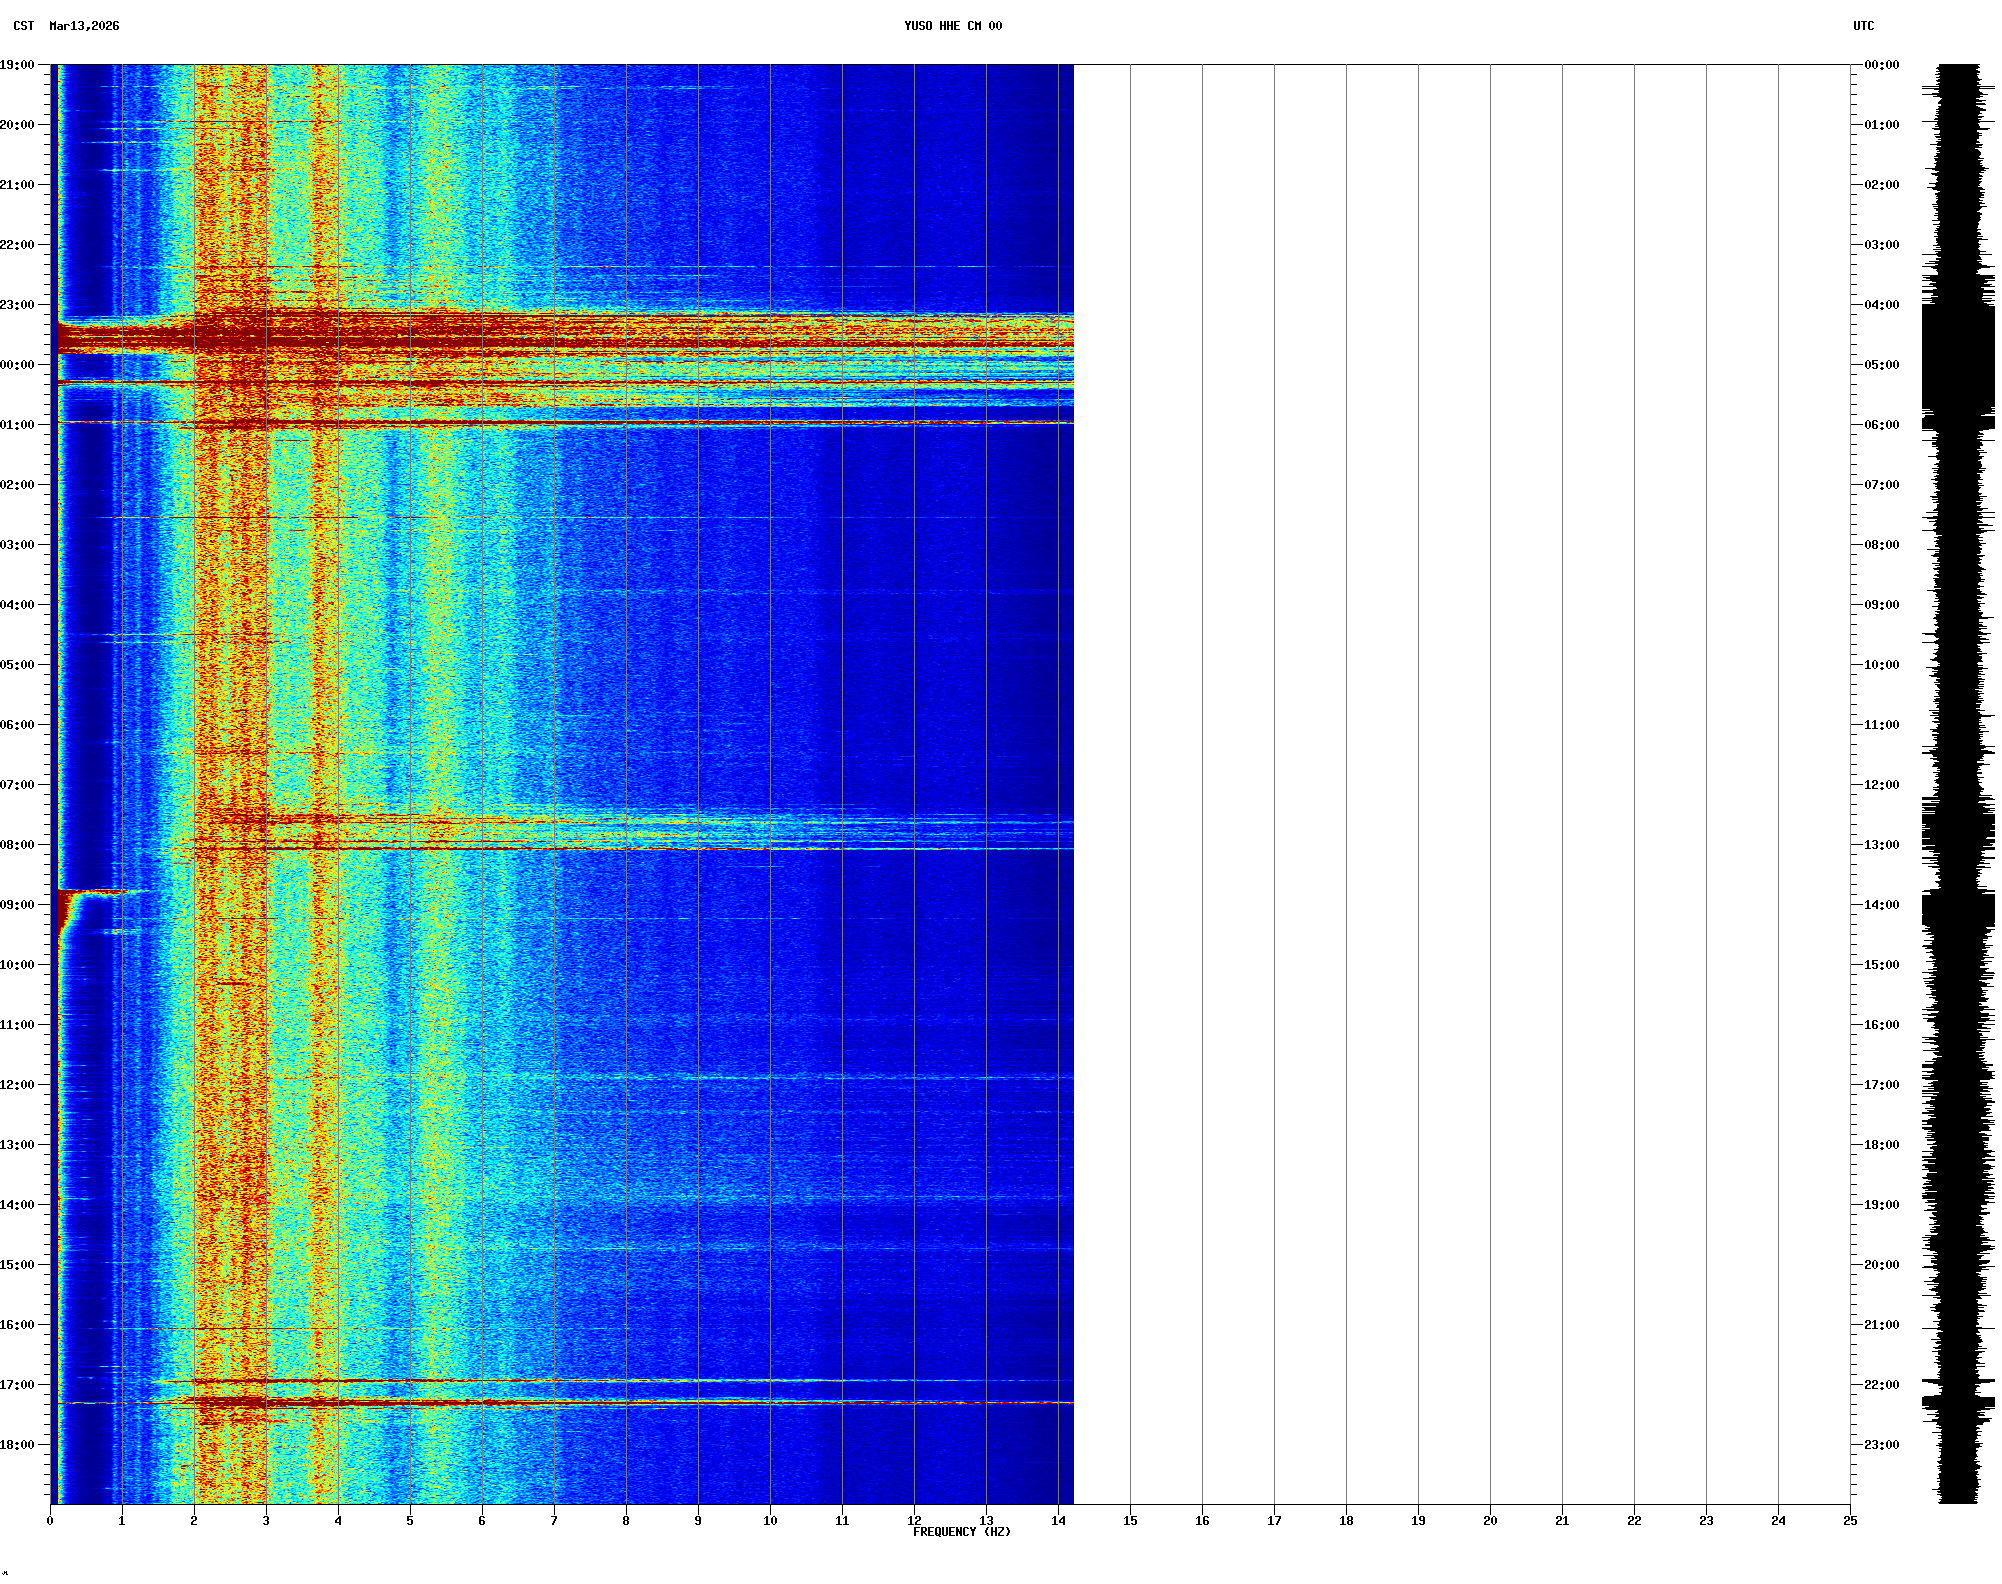The width and height of the screenshot is (2002, 1584).
Task: Click the UTC label at top right
Action: 1863,26
